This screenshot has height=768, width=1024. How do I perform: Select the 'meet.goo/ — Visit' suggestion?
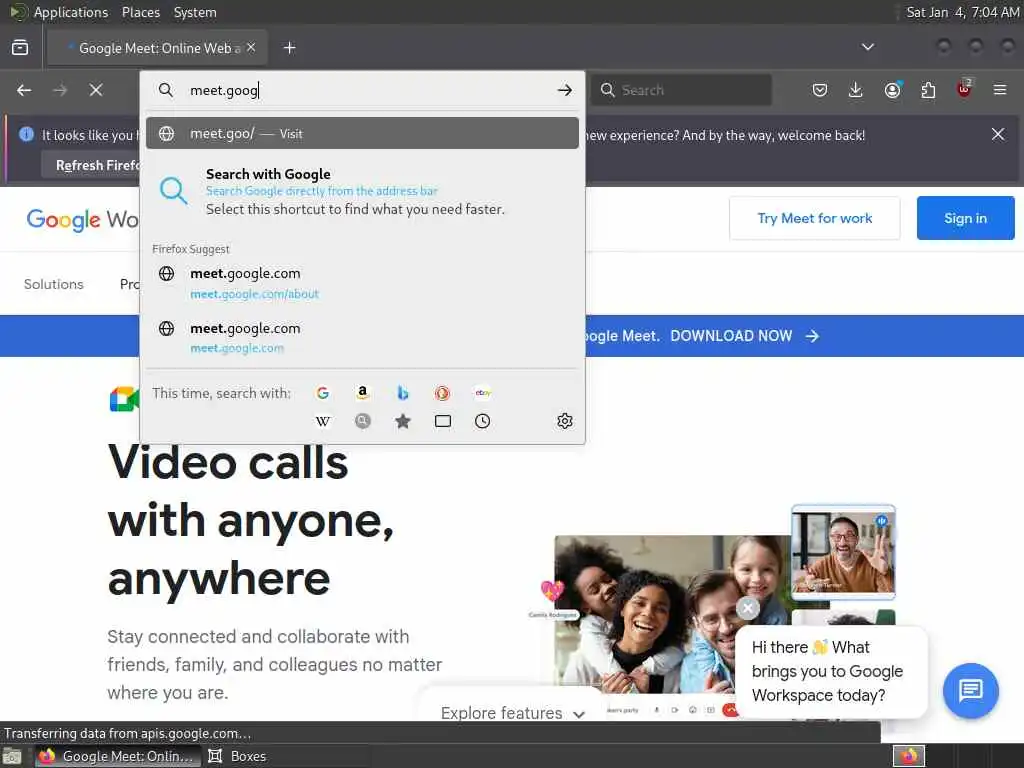pyautogui.click(x=362, y=133)
